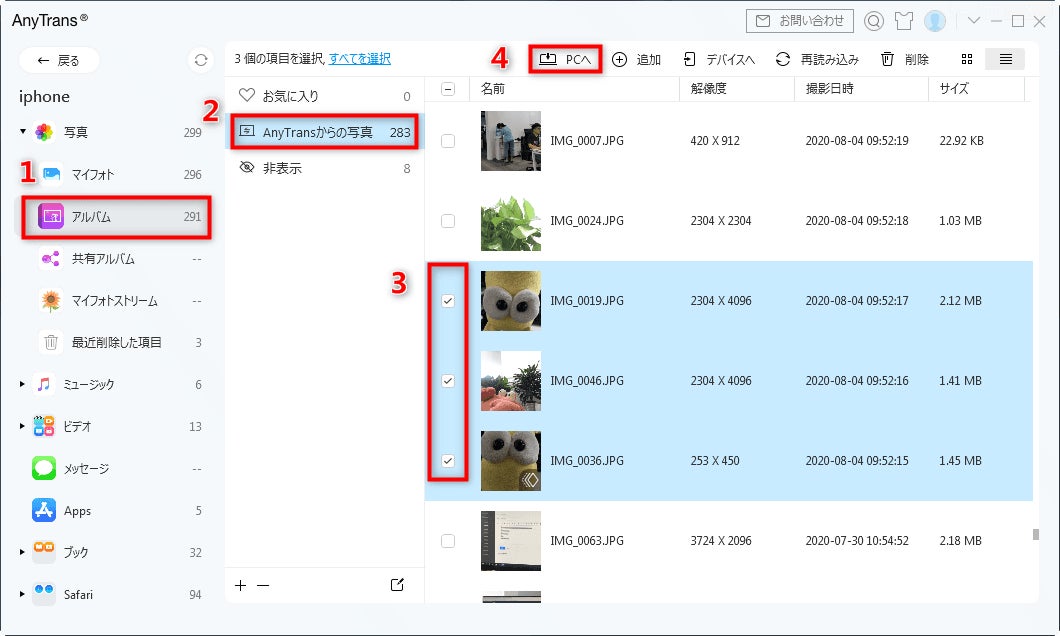
Task: Sort by 撮影日時 date column header
Action: coord(861,89)
